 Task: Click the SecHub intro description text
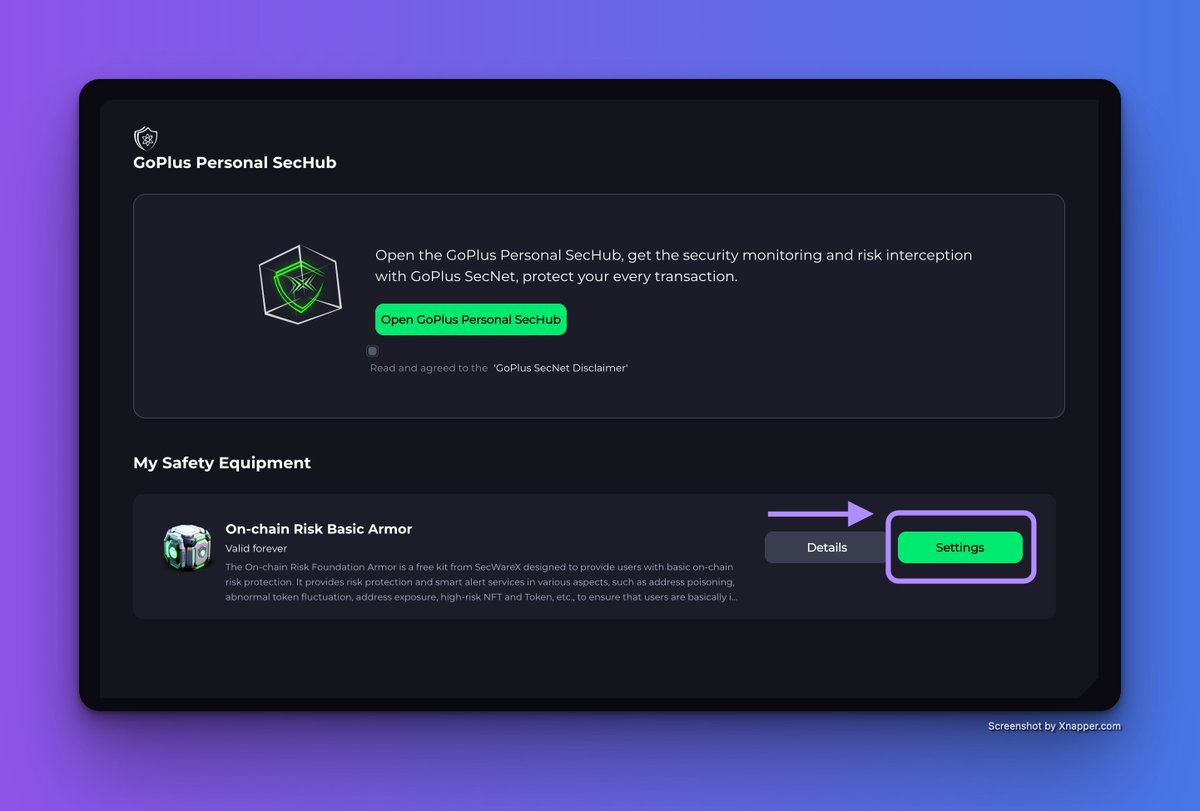674,266
